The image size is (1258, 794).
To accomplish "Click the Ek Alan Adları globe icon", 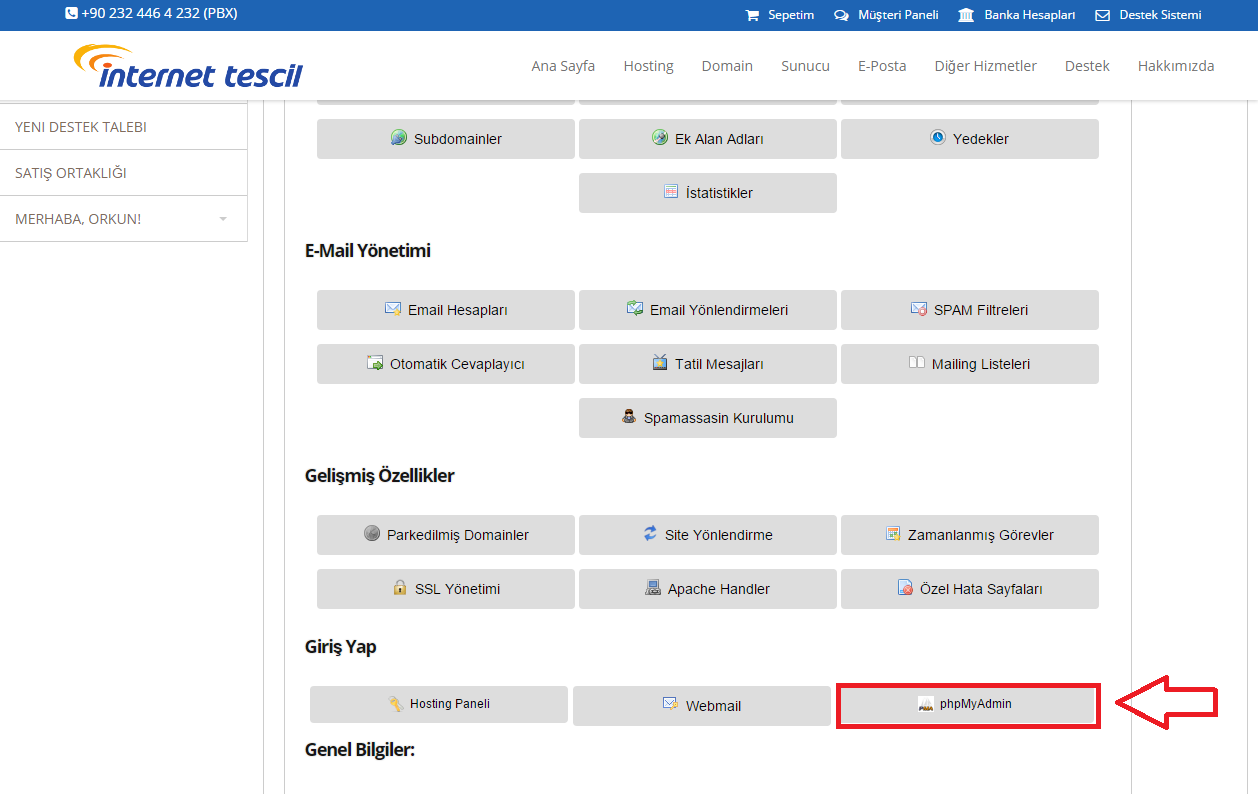I will pyautogui.click(x=660, y=138).
